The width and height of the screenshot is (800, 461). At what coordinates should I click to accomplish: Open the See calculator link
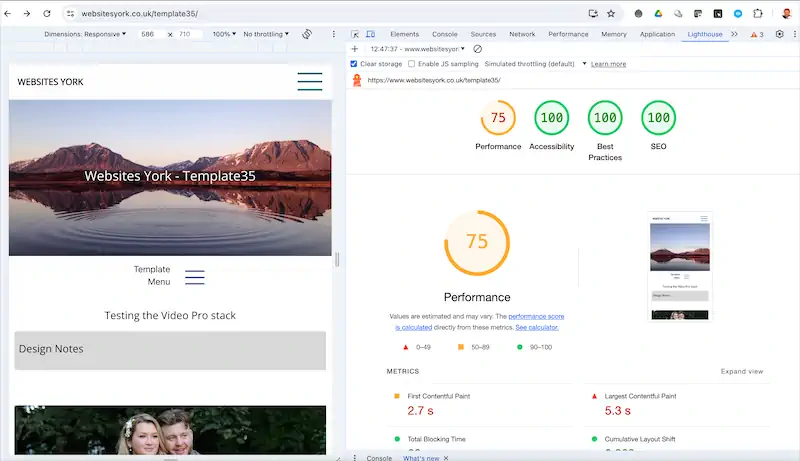pyautogui.click(x=537, y=327)
